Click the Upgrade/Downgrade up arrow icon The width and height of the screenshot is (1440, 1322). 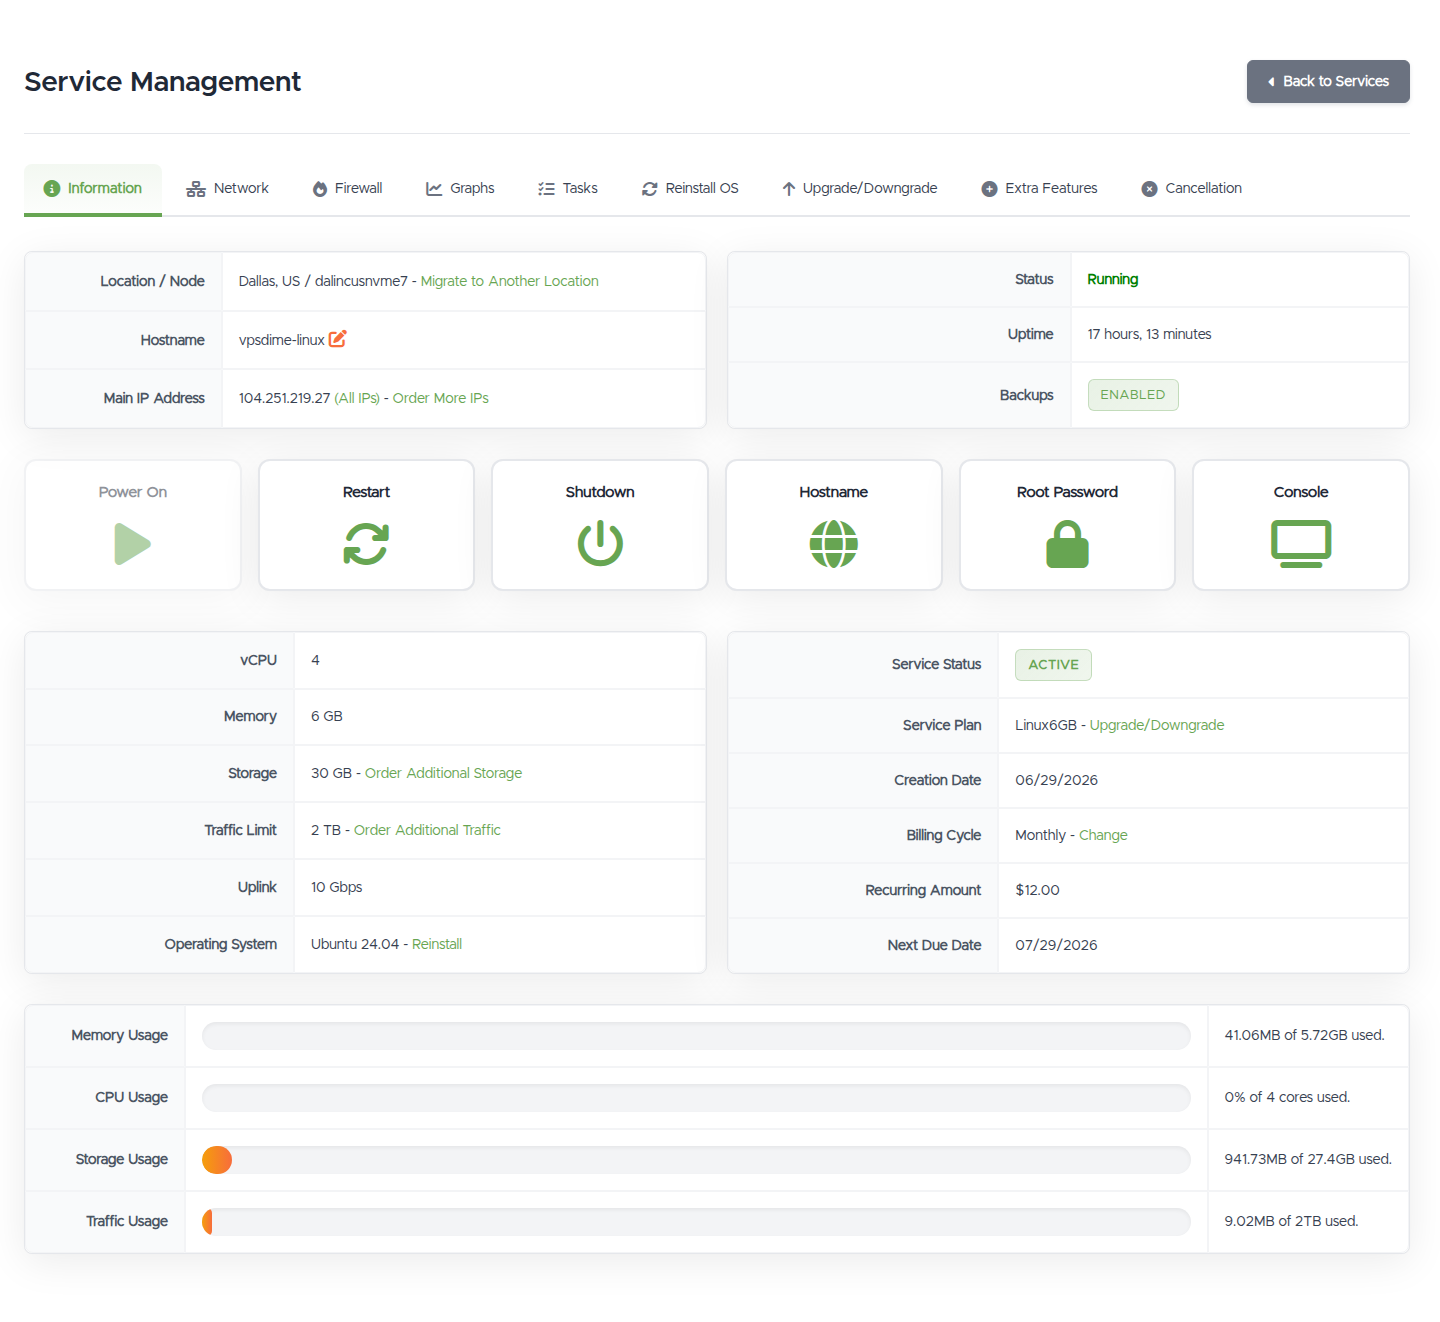789,189
